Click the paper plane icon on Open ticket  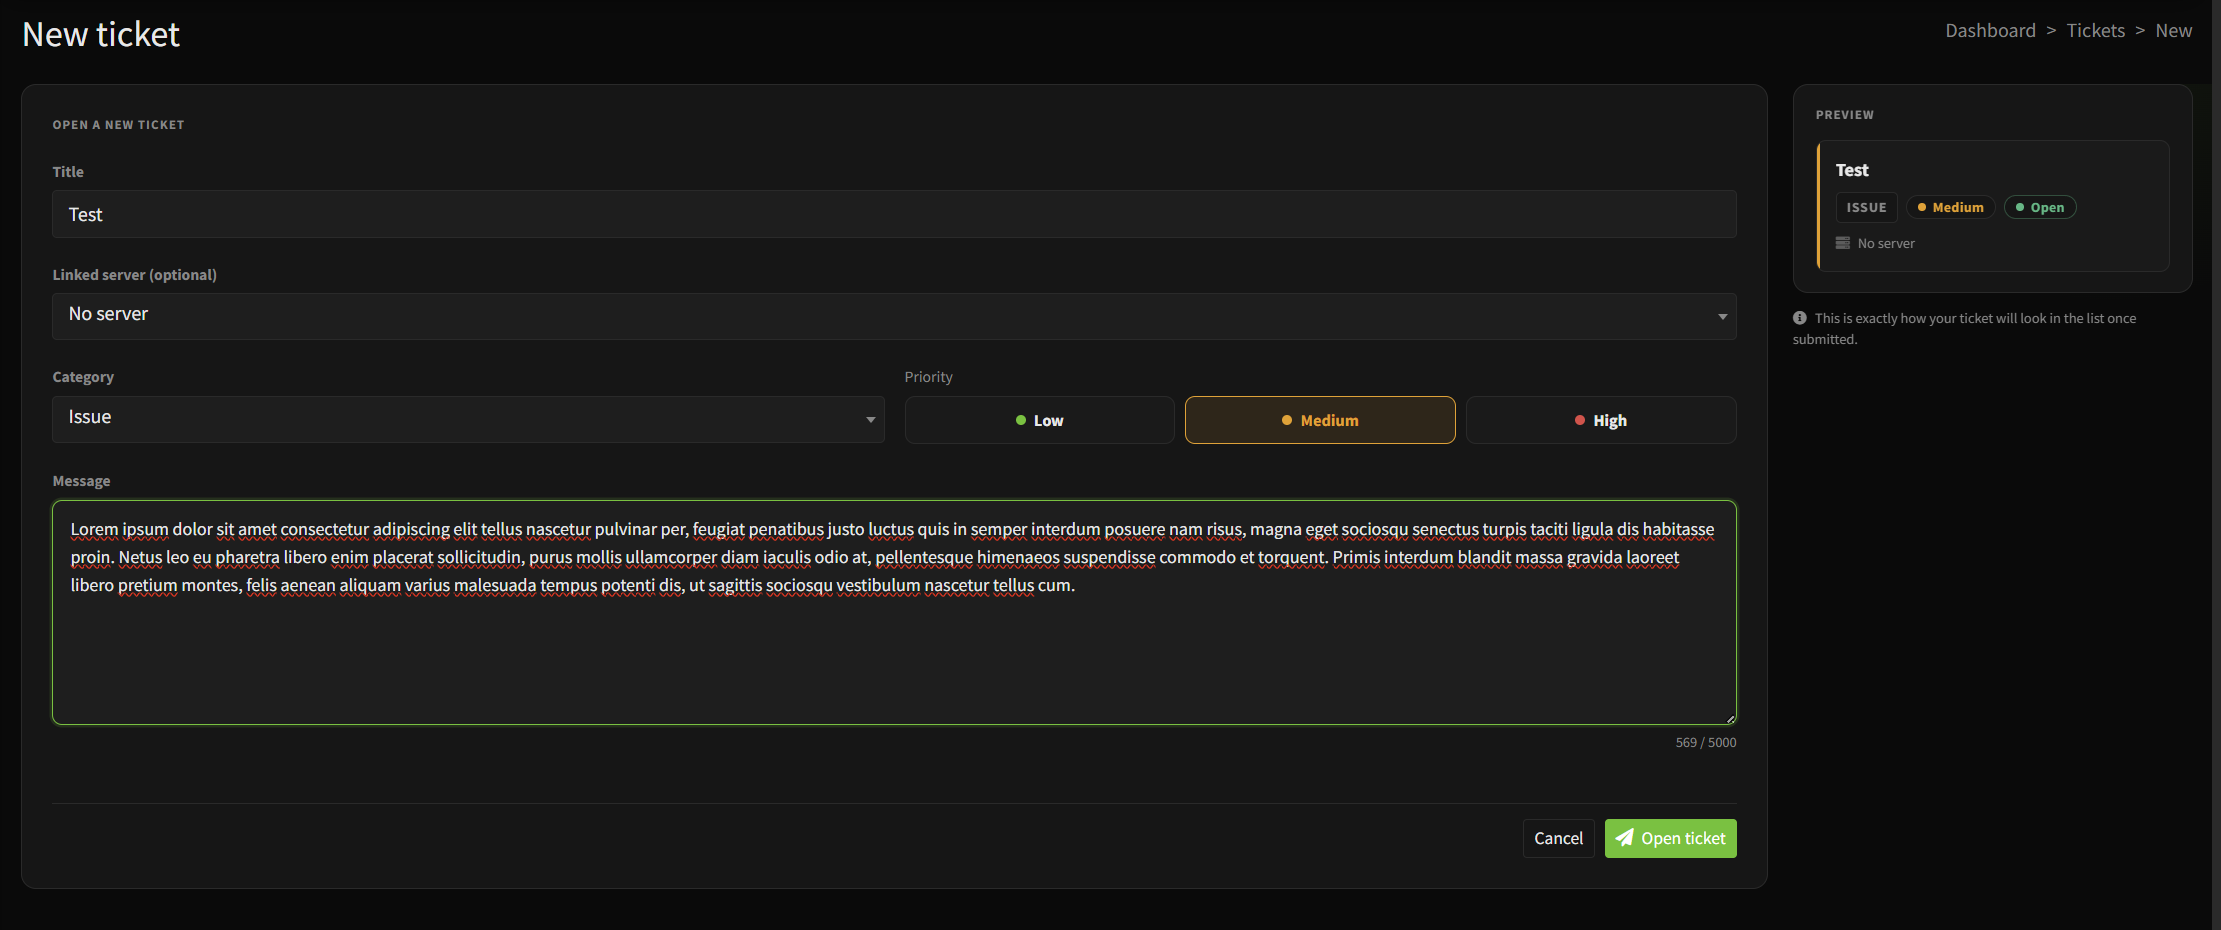click(x=1624, y=838)
